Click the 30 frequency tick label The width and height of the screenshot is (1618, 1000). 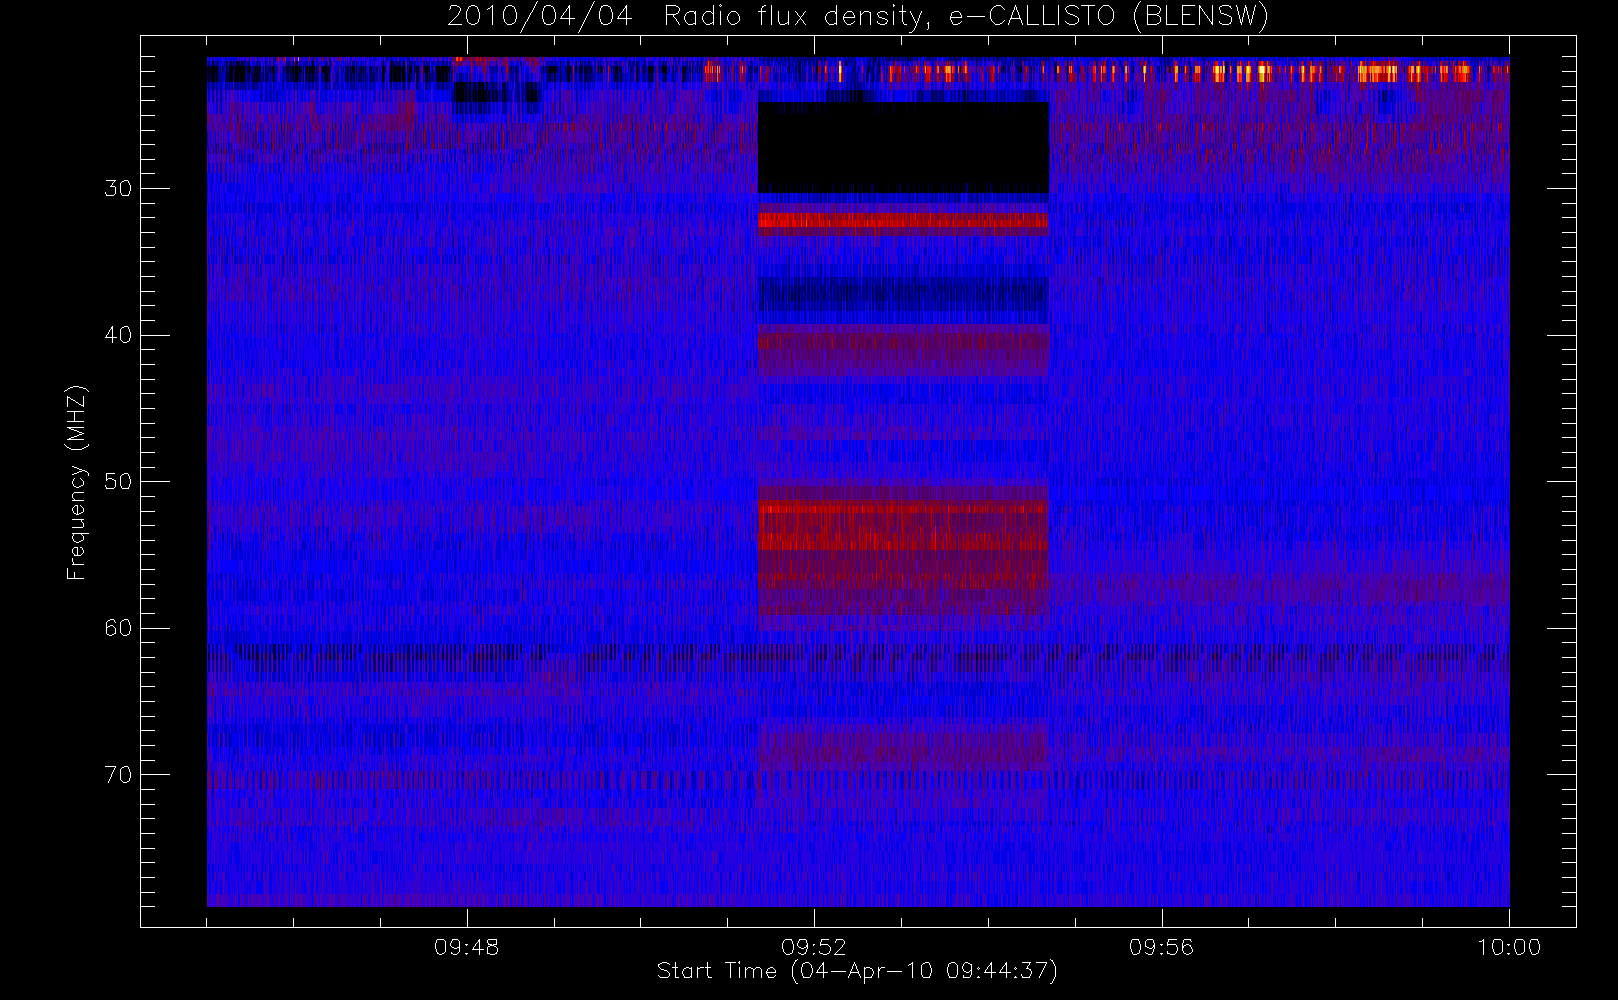pyautogui.click(x=118, y=189)
